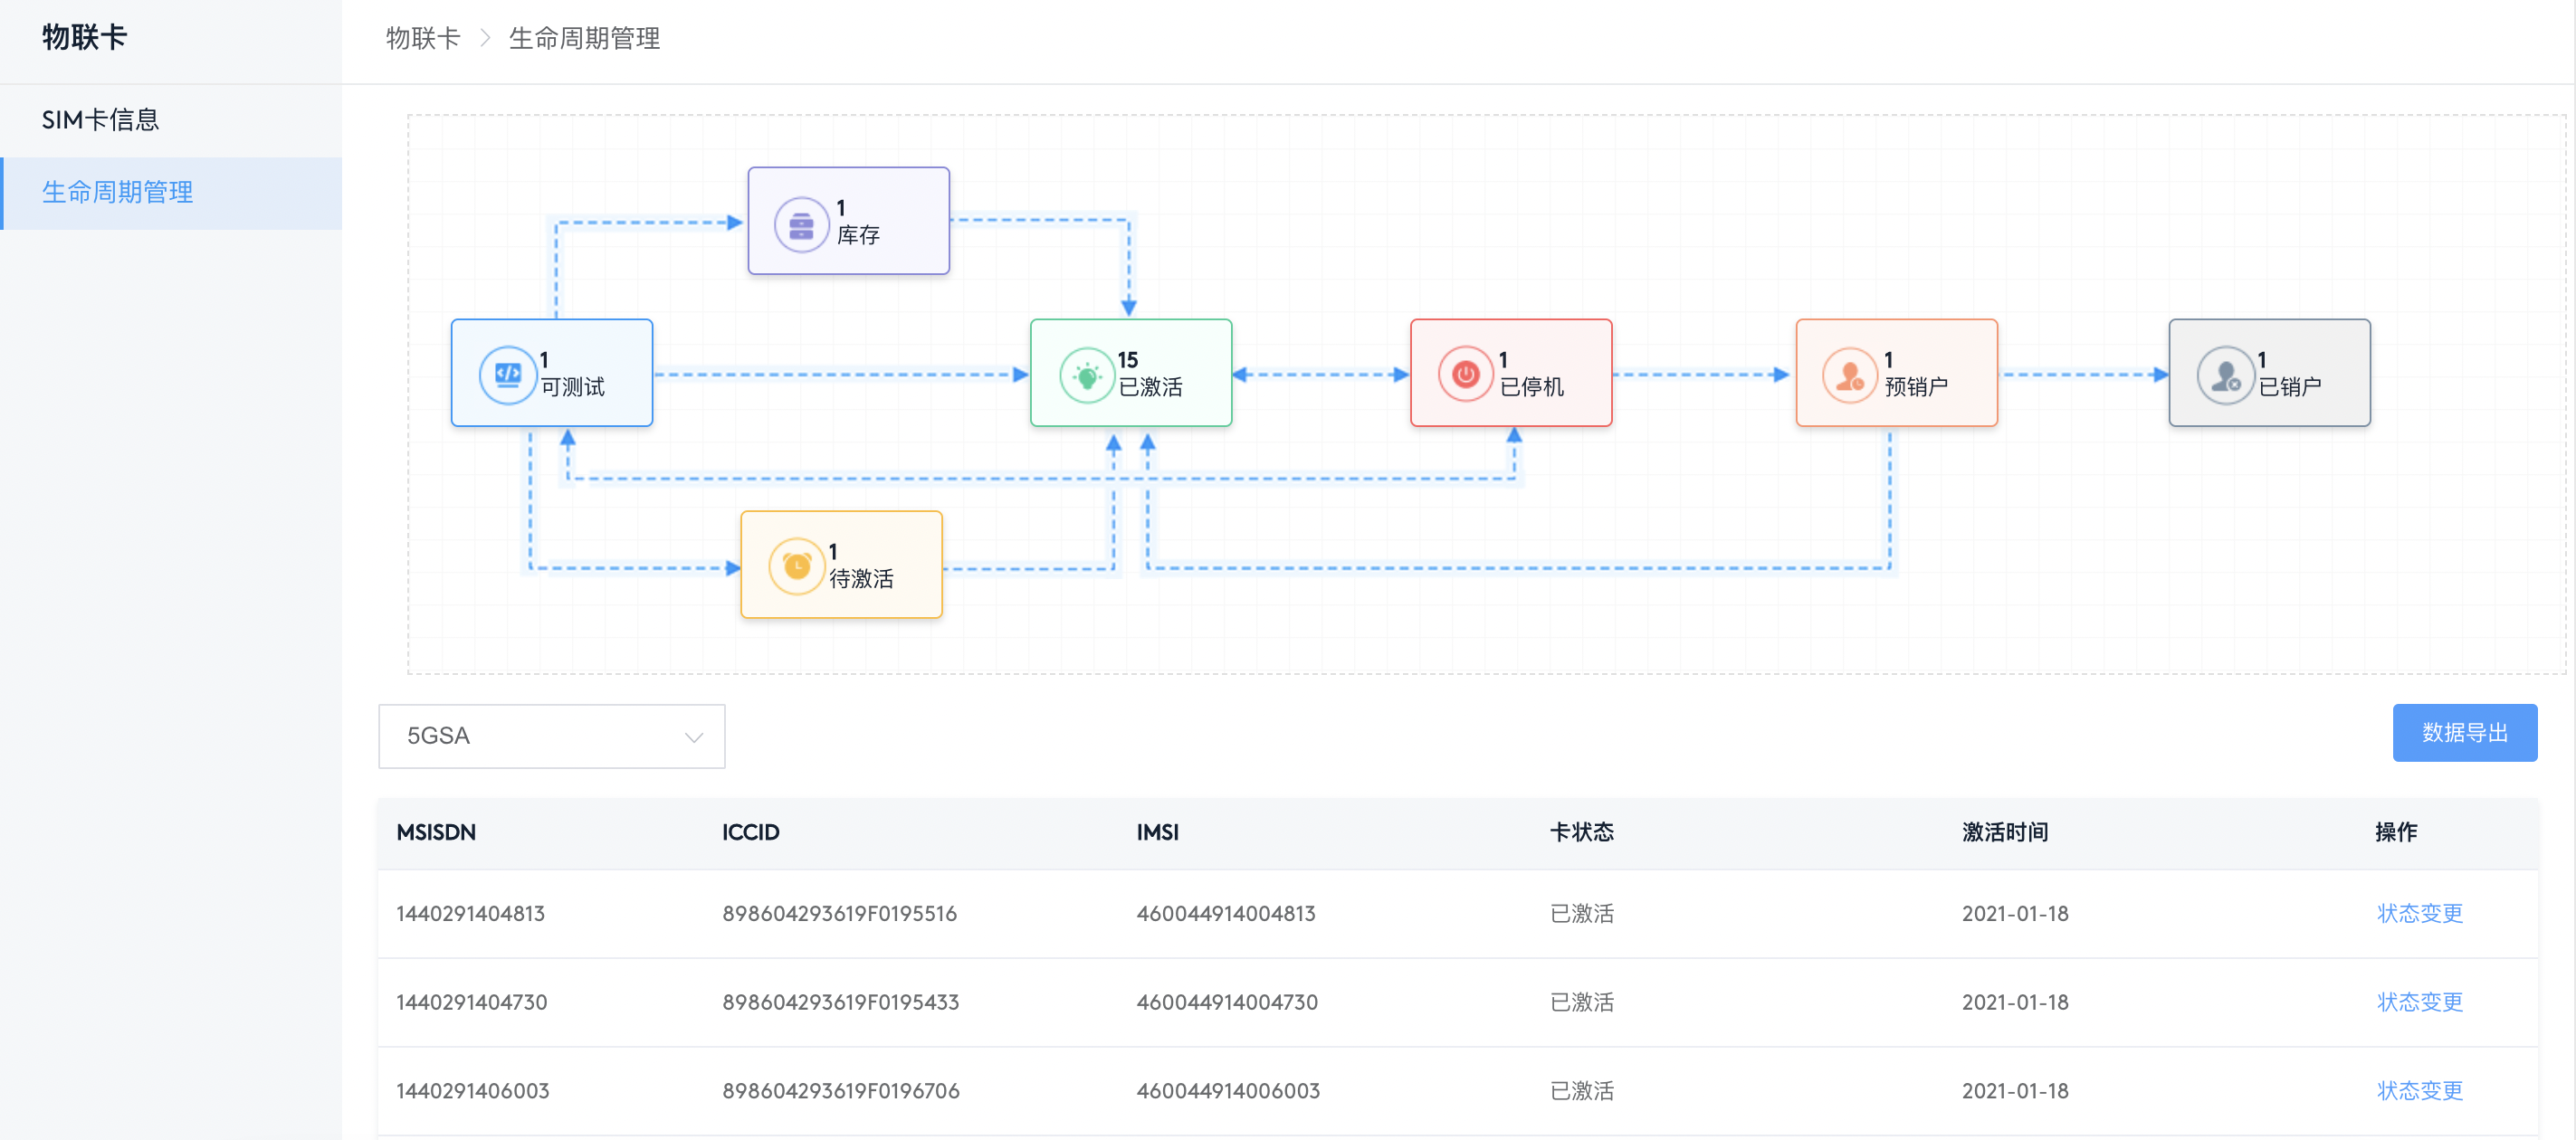Click the dropdown chevron next to 5GSA
The height and width of the screenshot is (1140, 2576).
coord(693,737)
